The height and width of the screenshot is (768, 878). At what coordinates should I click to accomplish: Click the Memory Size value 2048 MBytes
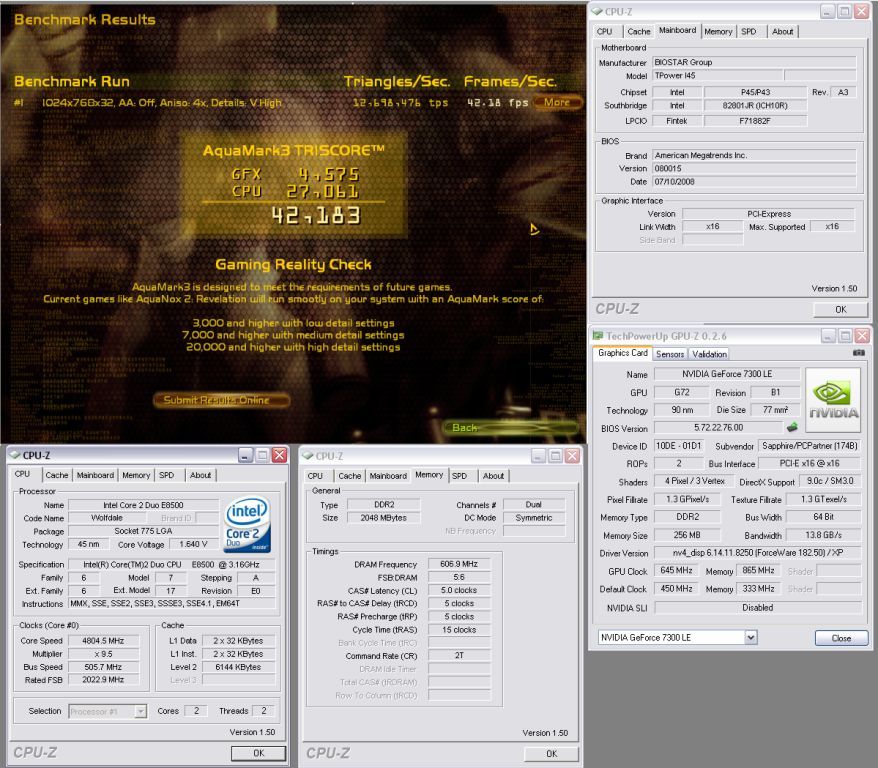click(384, 518)
